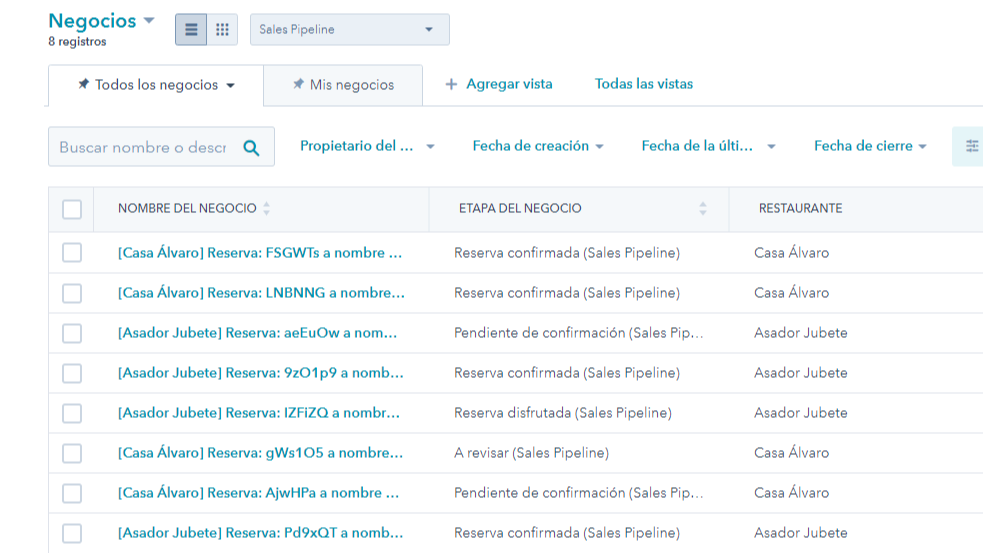
Task: Expand Fecha de cierre filter
Action: point(869,146)
